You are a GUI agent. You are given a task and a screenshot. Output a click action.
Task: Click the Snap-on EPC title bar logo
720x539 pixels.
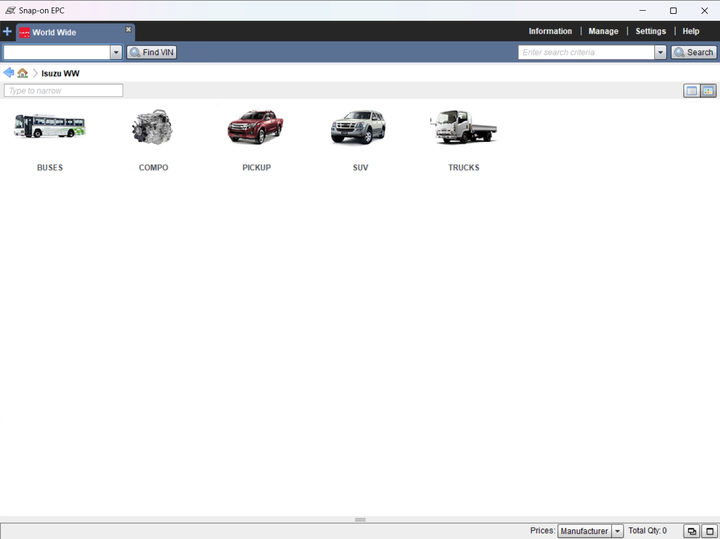point(11,10)
